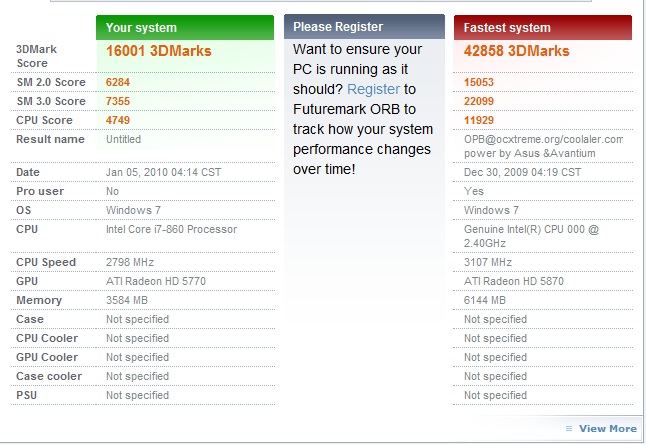Select the Fastest system header tab
Screen dimensions: 646x445
543,28
